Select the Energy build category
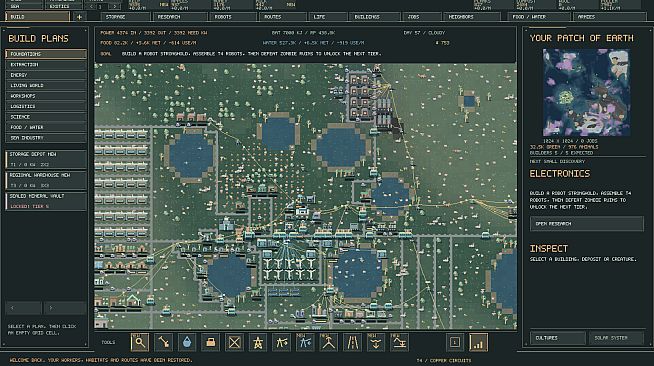Image resolution: width=654 pixels, height=366 pixels. point(46,75)
